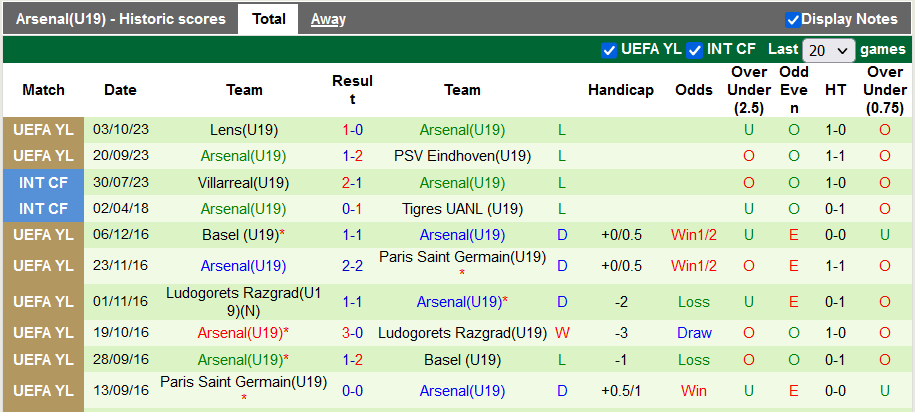Click the Over Under (2.5) column header

click(749, 90)
